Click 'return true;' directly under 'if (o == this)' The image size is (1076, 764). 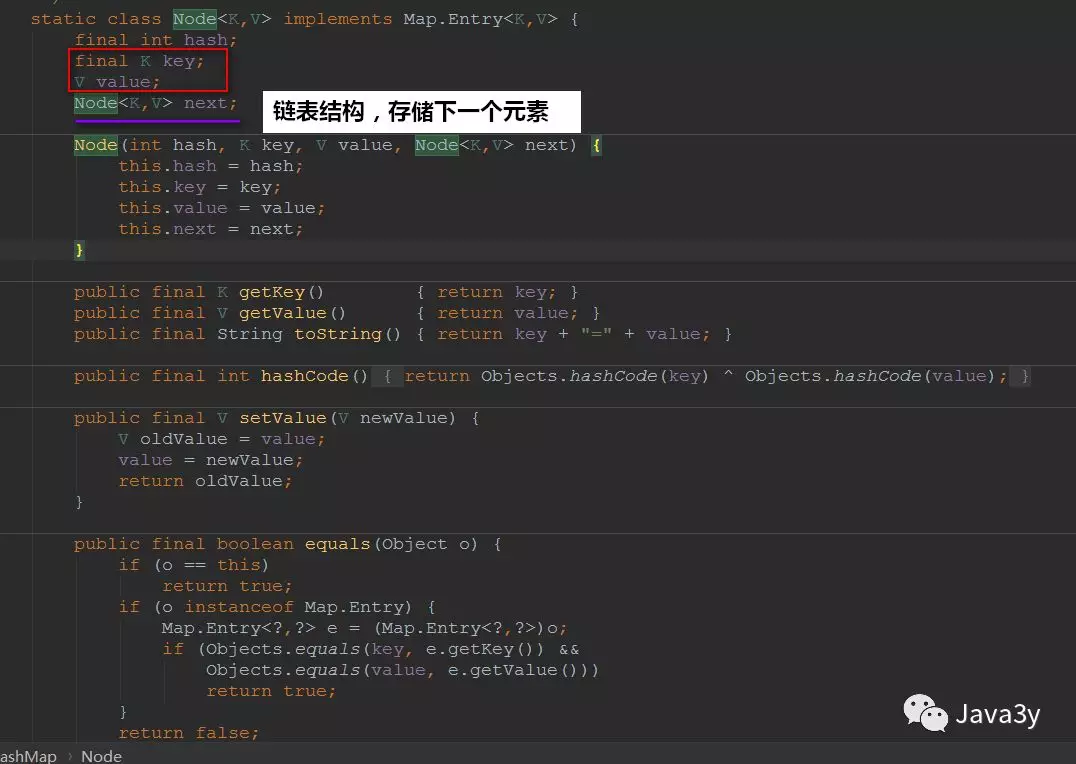click(227, 586)
